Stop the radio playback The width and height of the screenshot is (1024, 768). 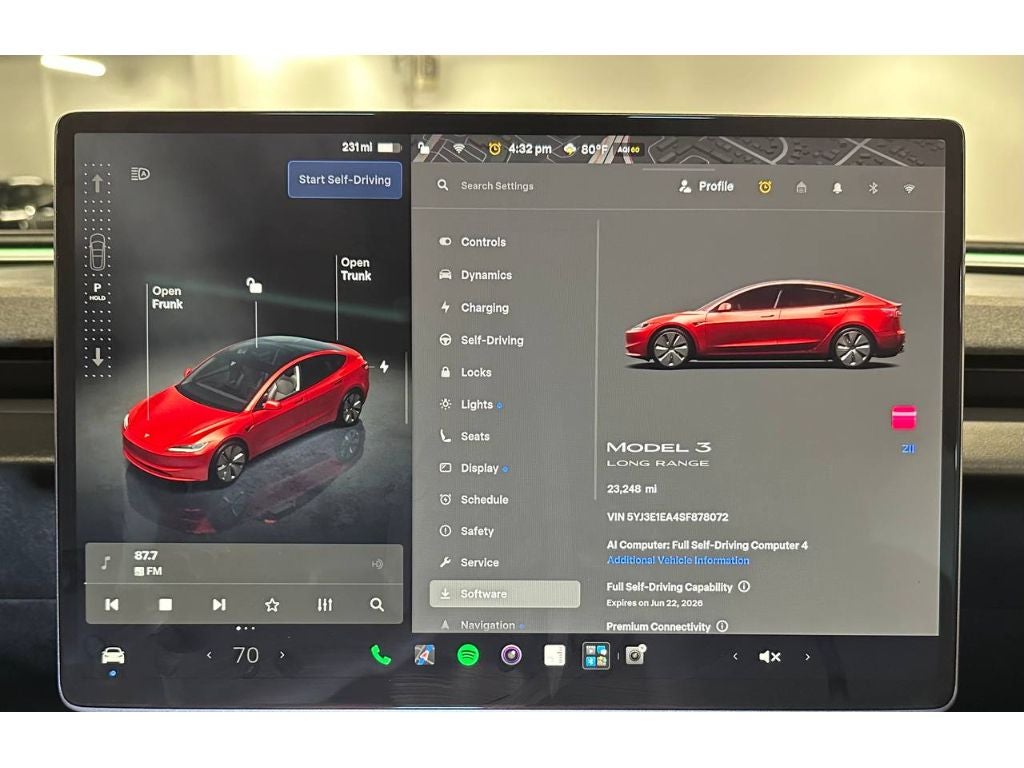[x=165, y=605]
